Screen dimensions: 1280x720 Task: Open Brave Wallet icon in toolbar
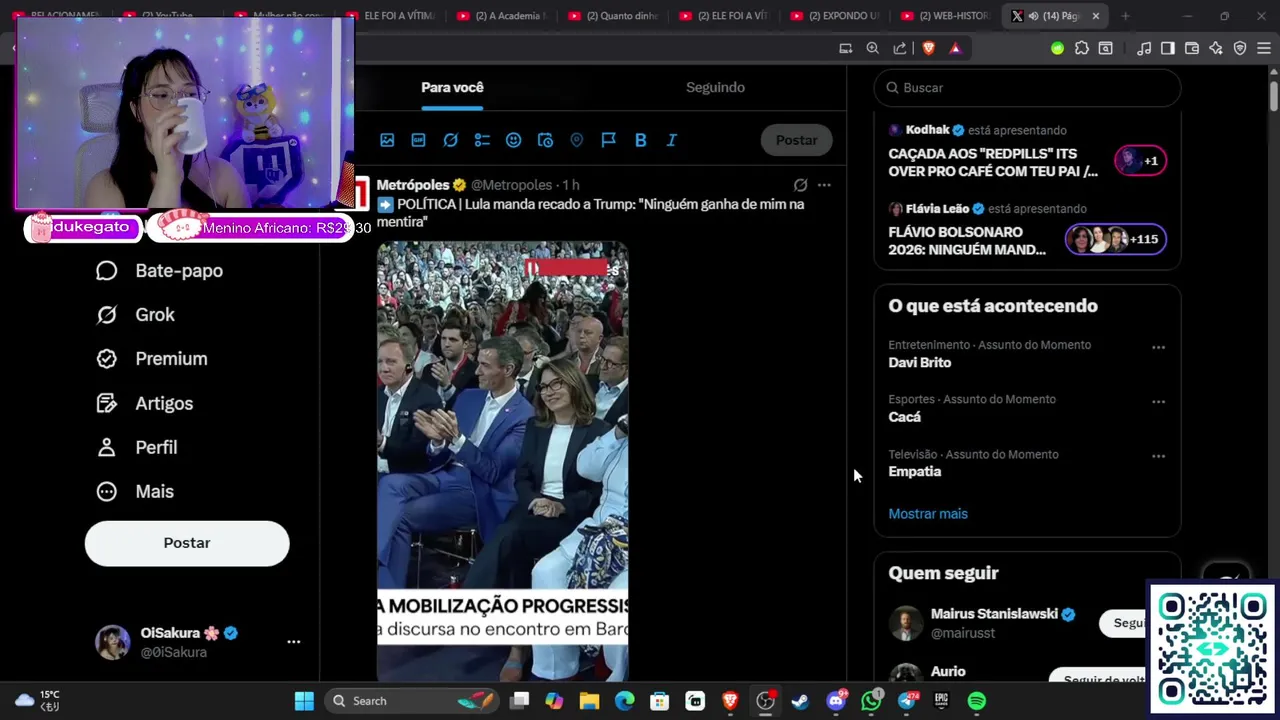pos(1192,48)
